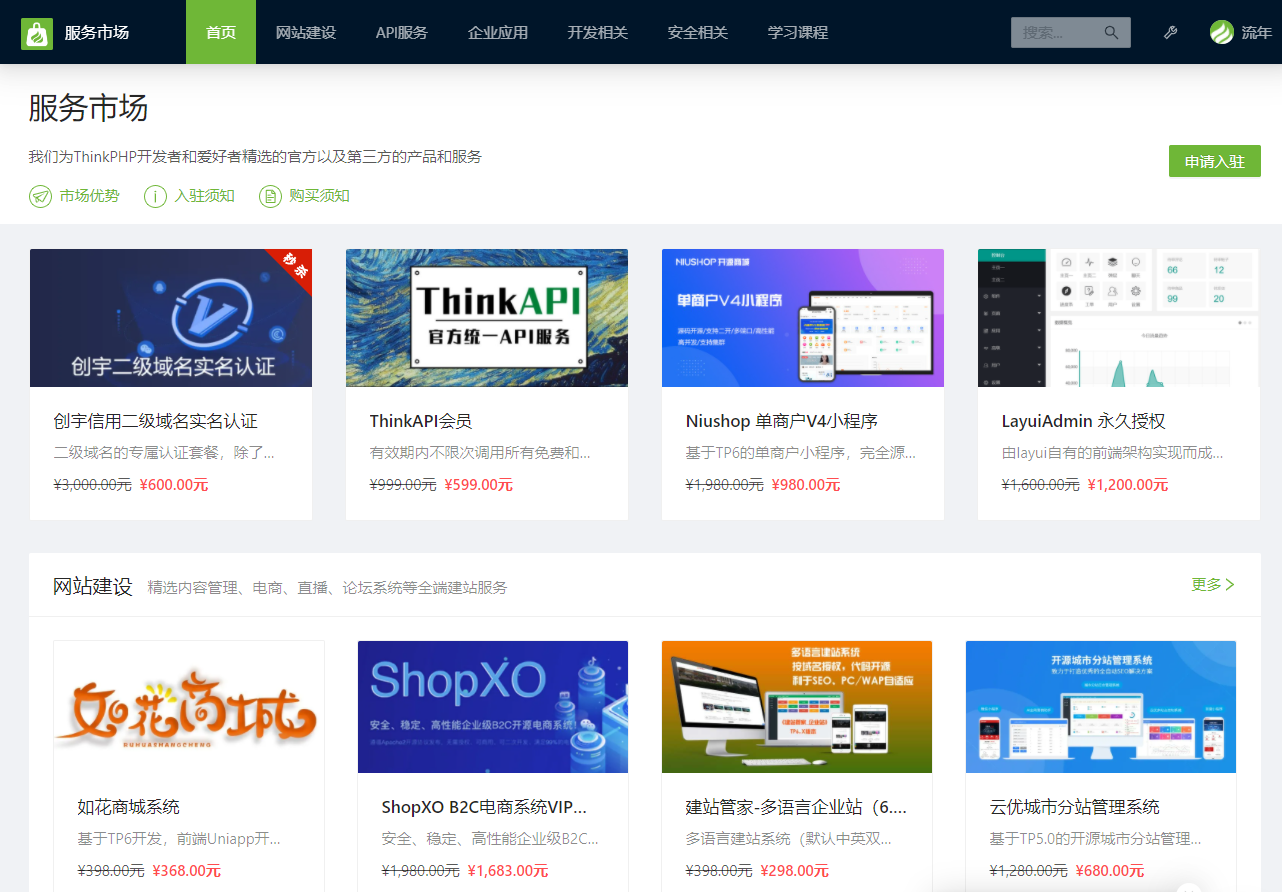The image size is (1282, 892).
Task: Open the 企业应用 nav menu
Action: pyautogui.click(x=498, y=32)
